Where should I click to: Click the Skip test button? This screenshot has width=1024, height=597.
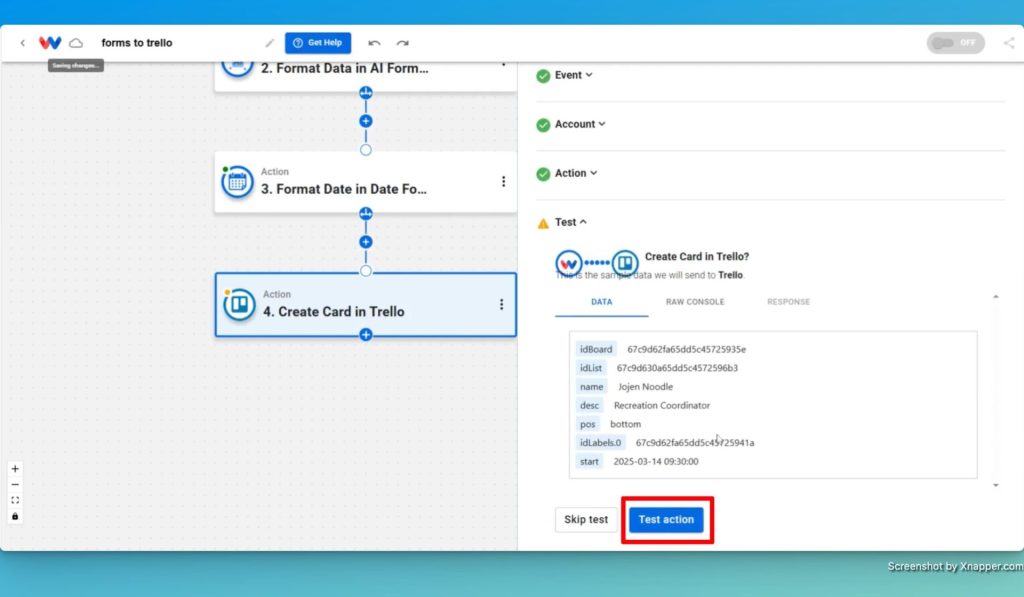pyautogui.click(x=586, y=519)
